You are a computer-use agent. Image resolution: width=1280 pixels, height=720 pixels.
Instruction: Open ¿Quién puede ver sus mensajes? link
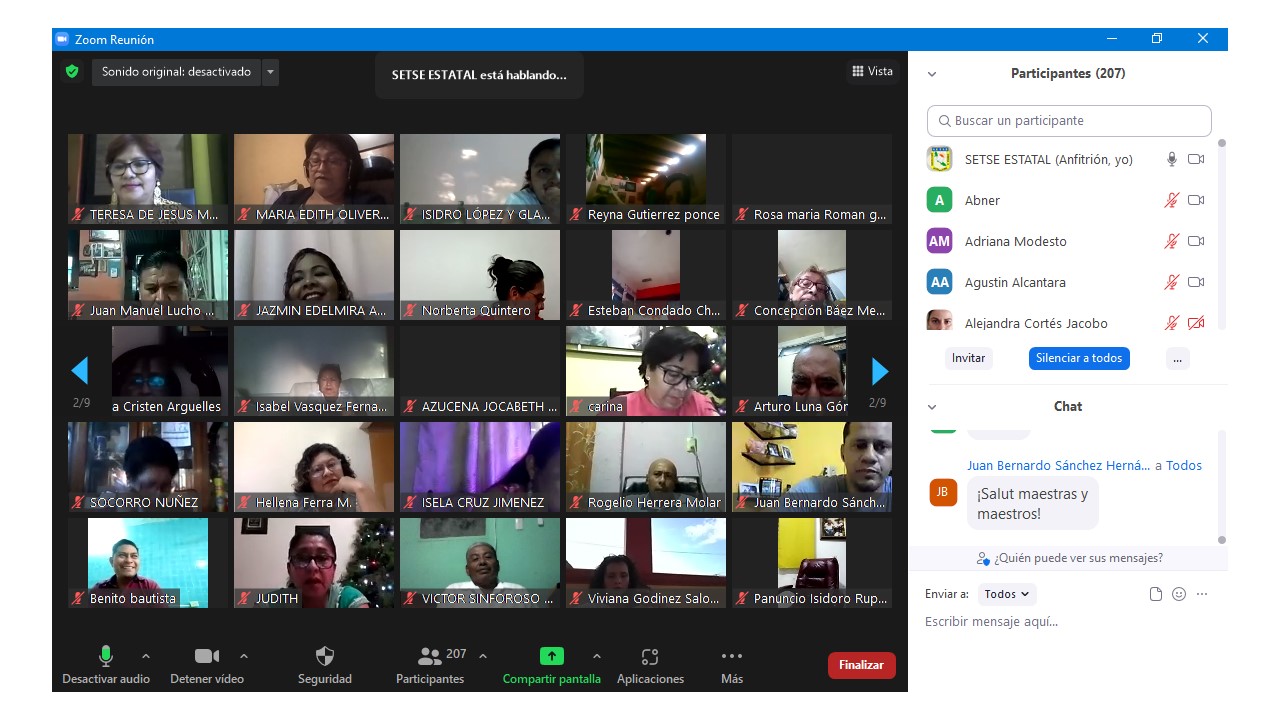click(x=1070, y=558)
